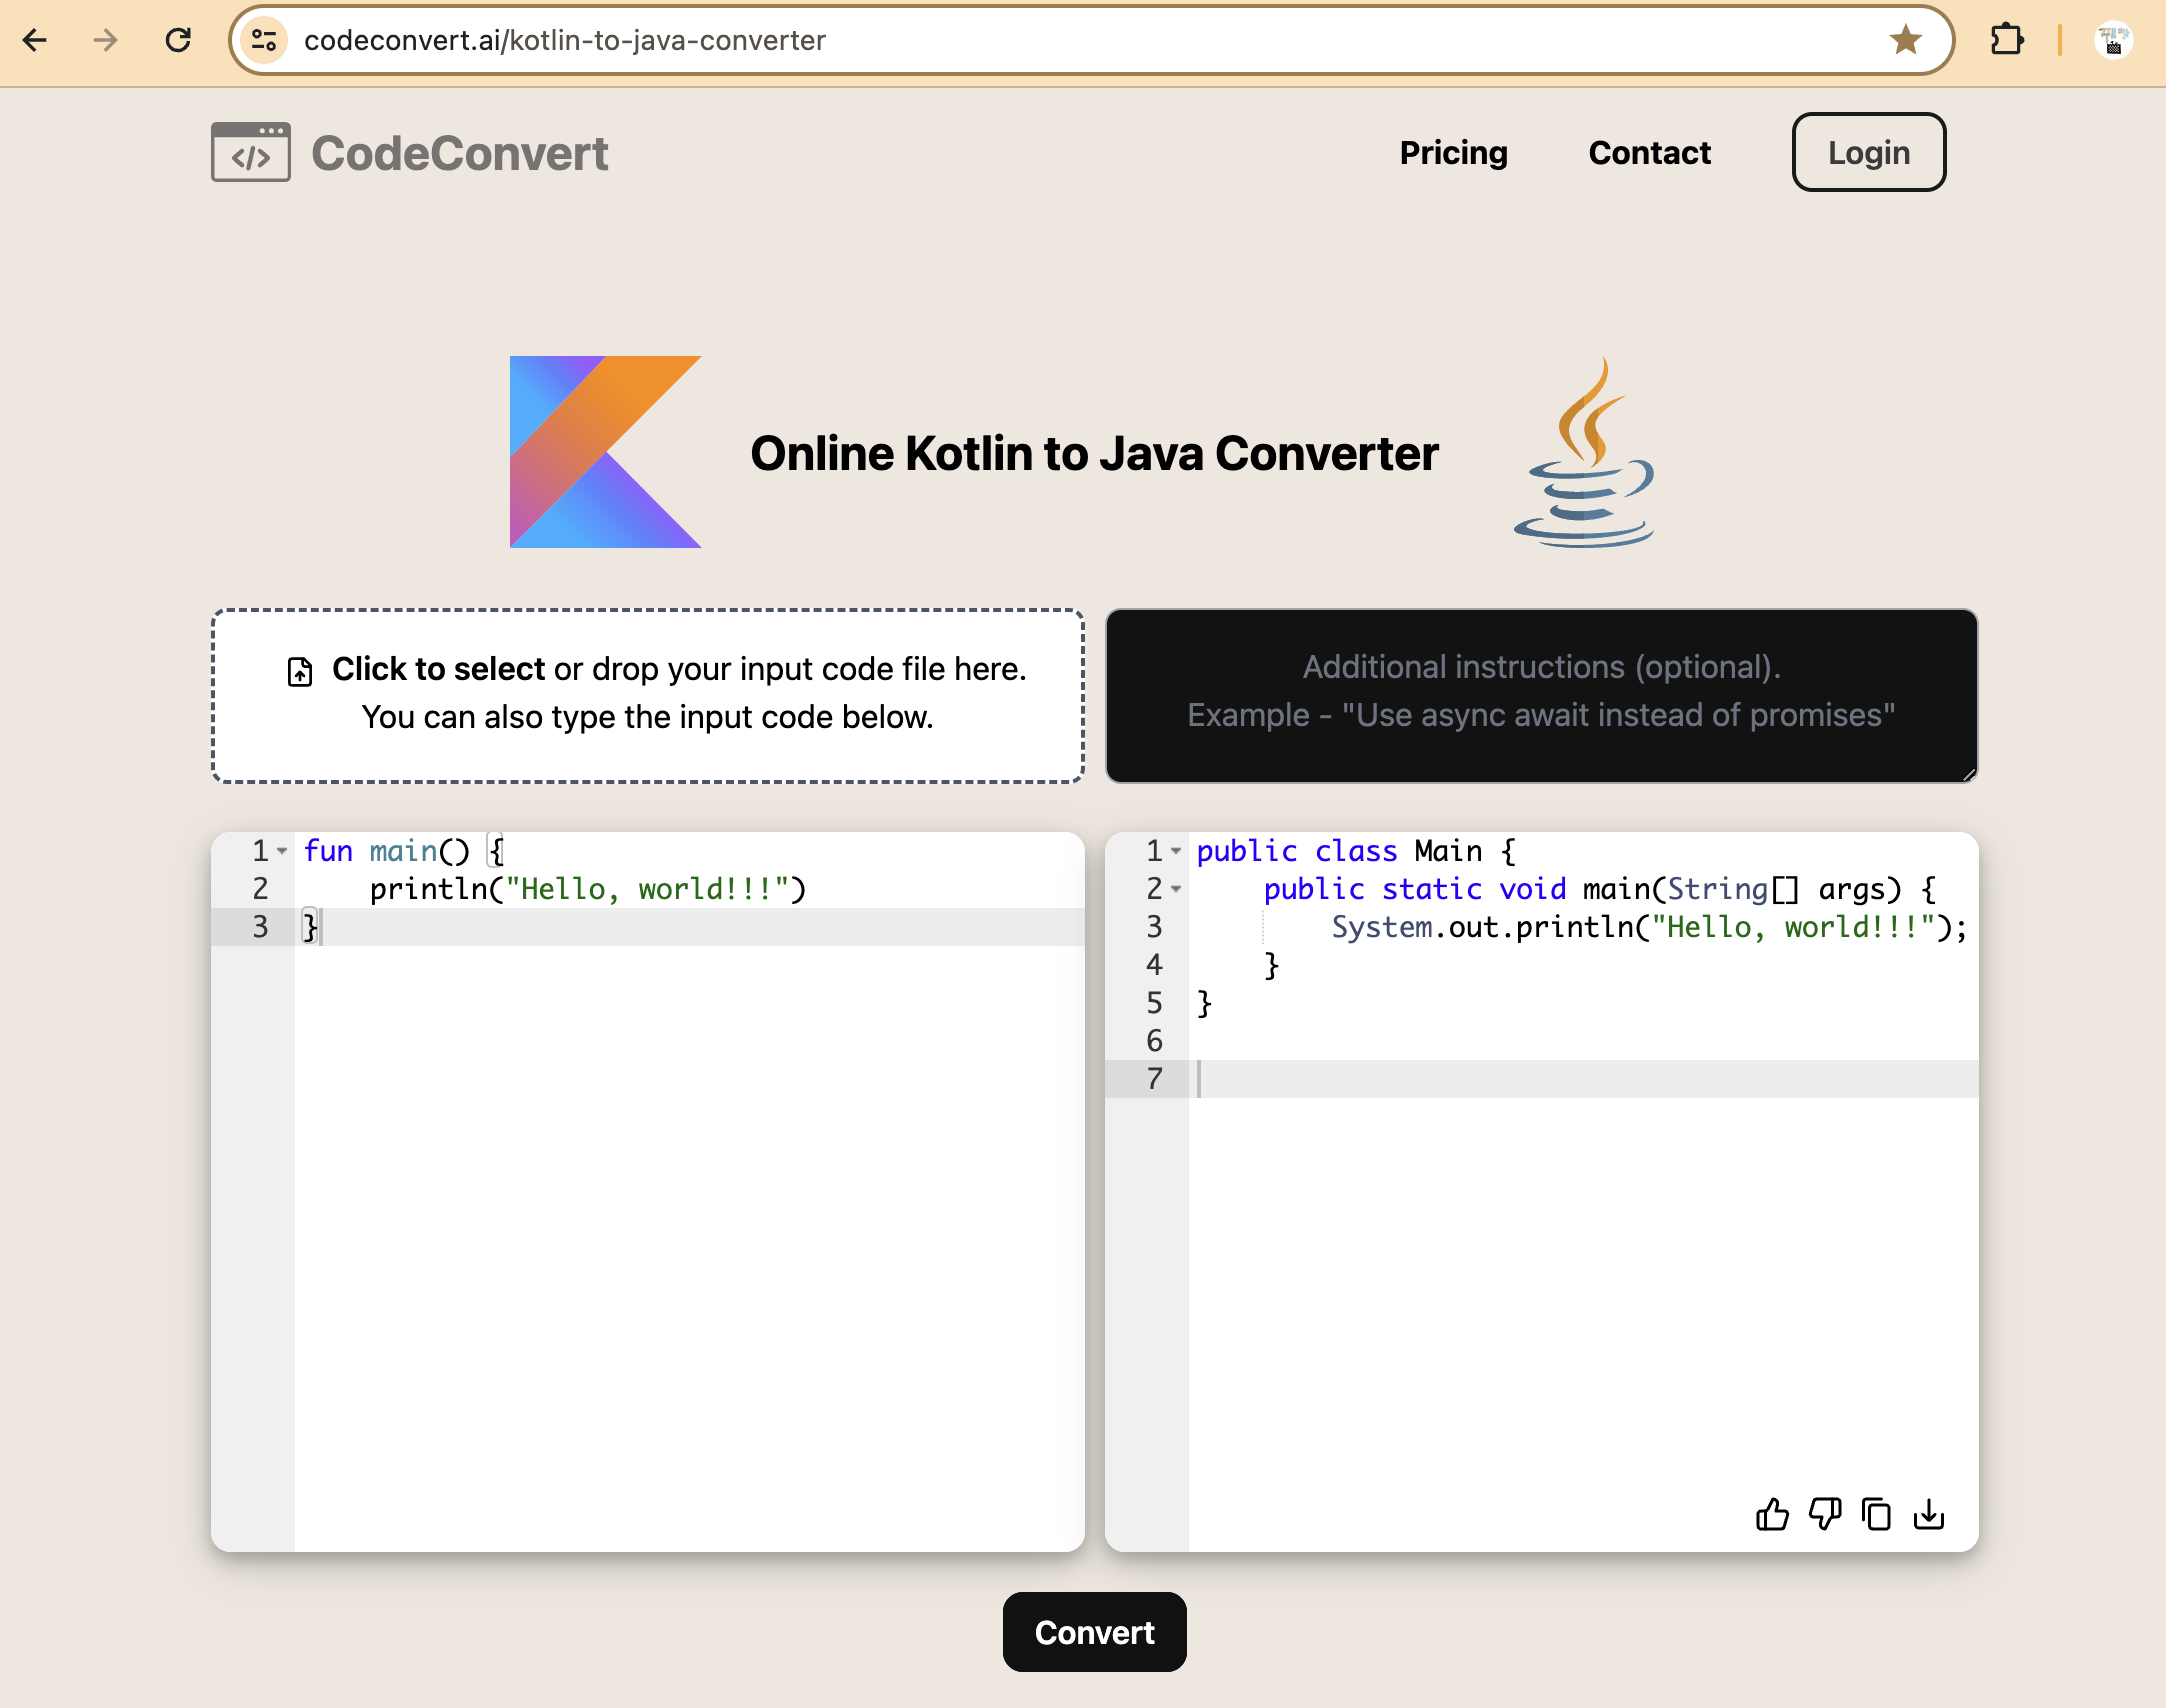Collapse fold arrow on Kotlin line 1

[283, 851]
